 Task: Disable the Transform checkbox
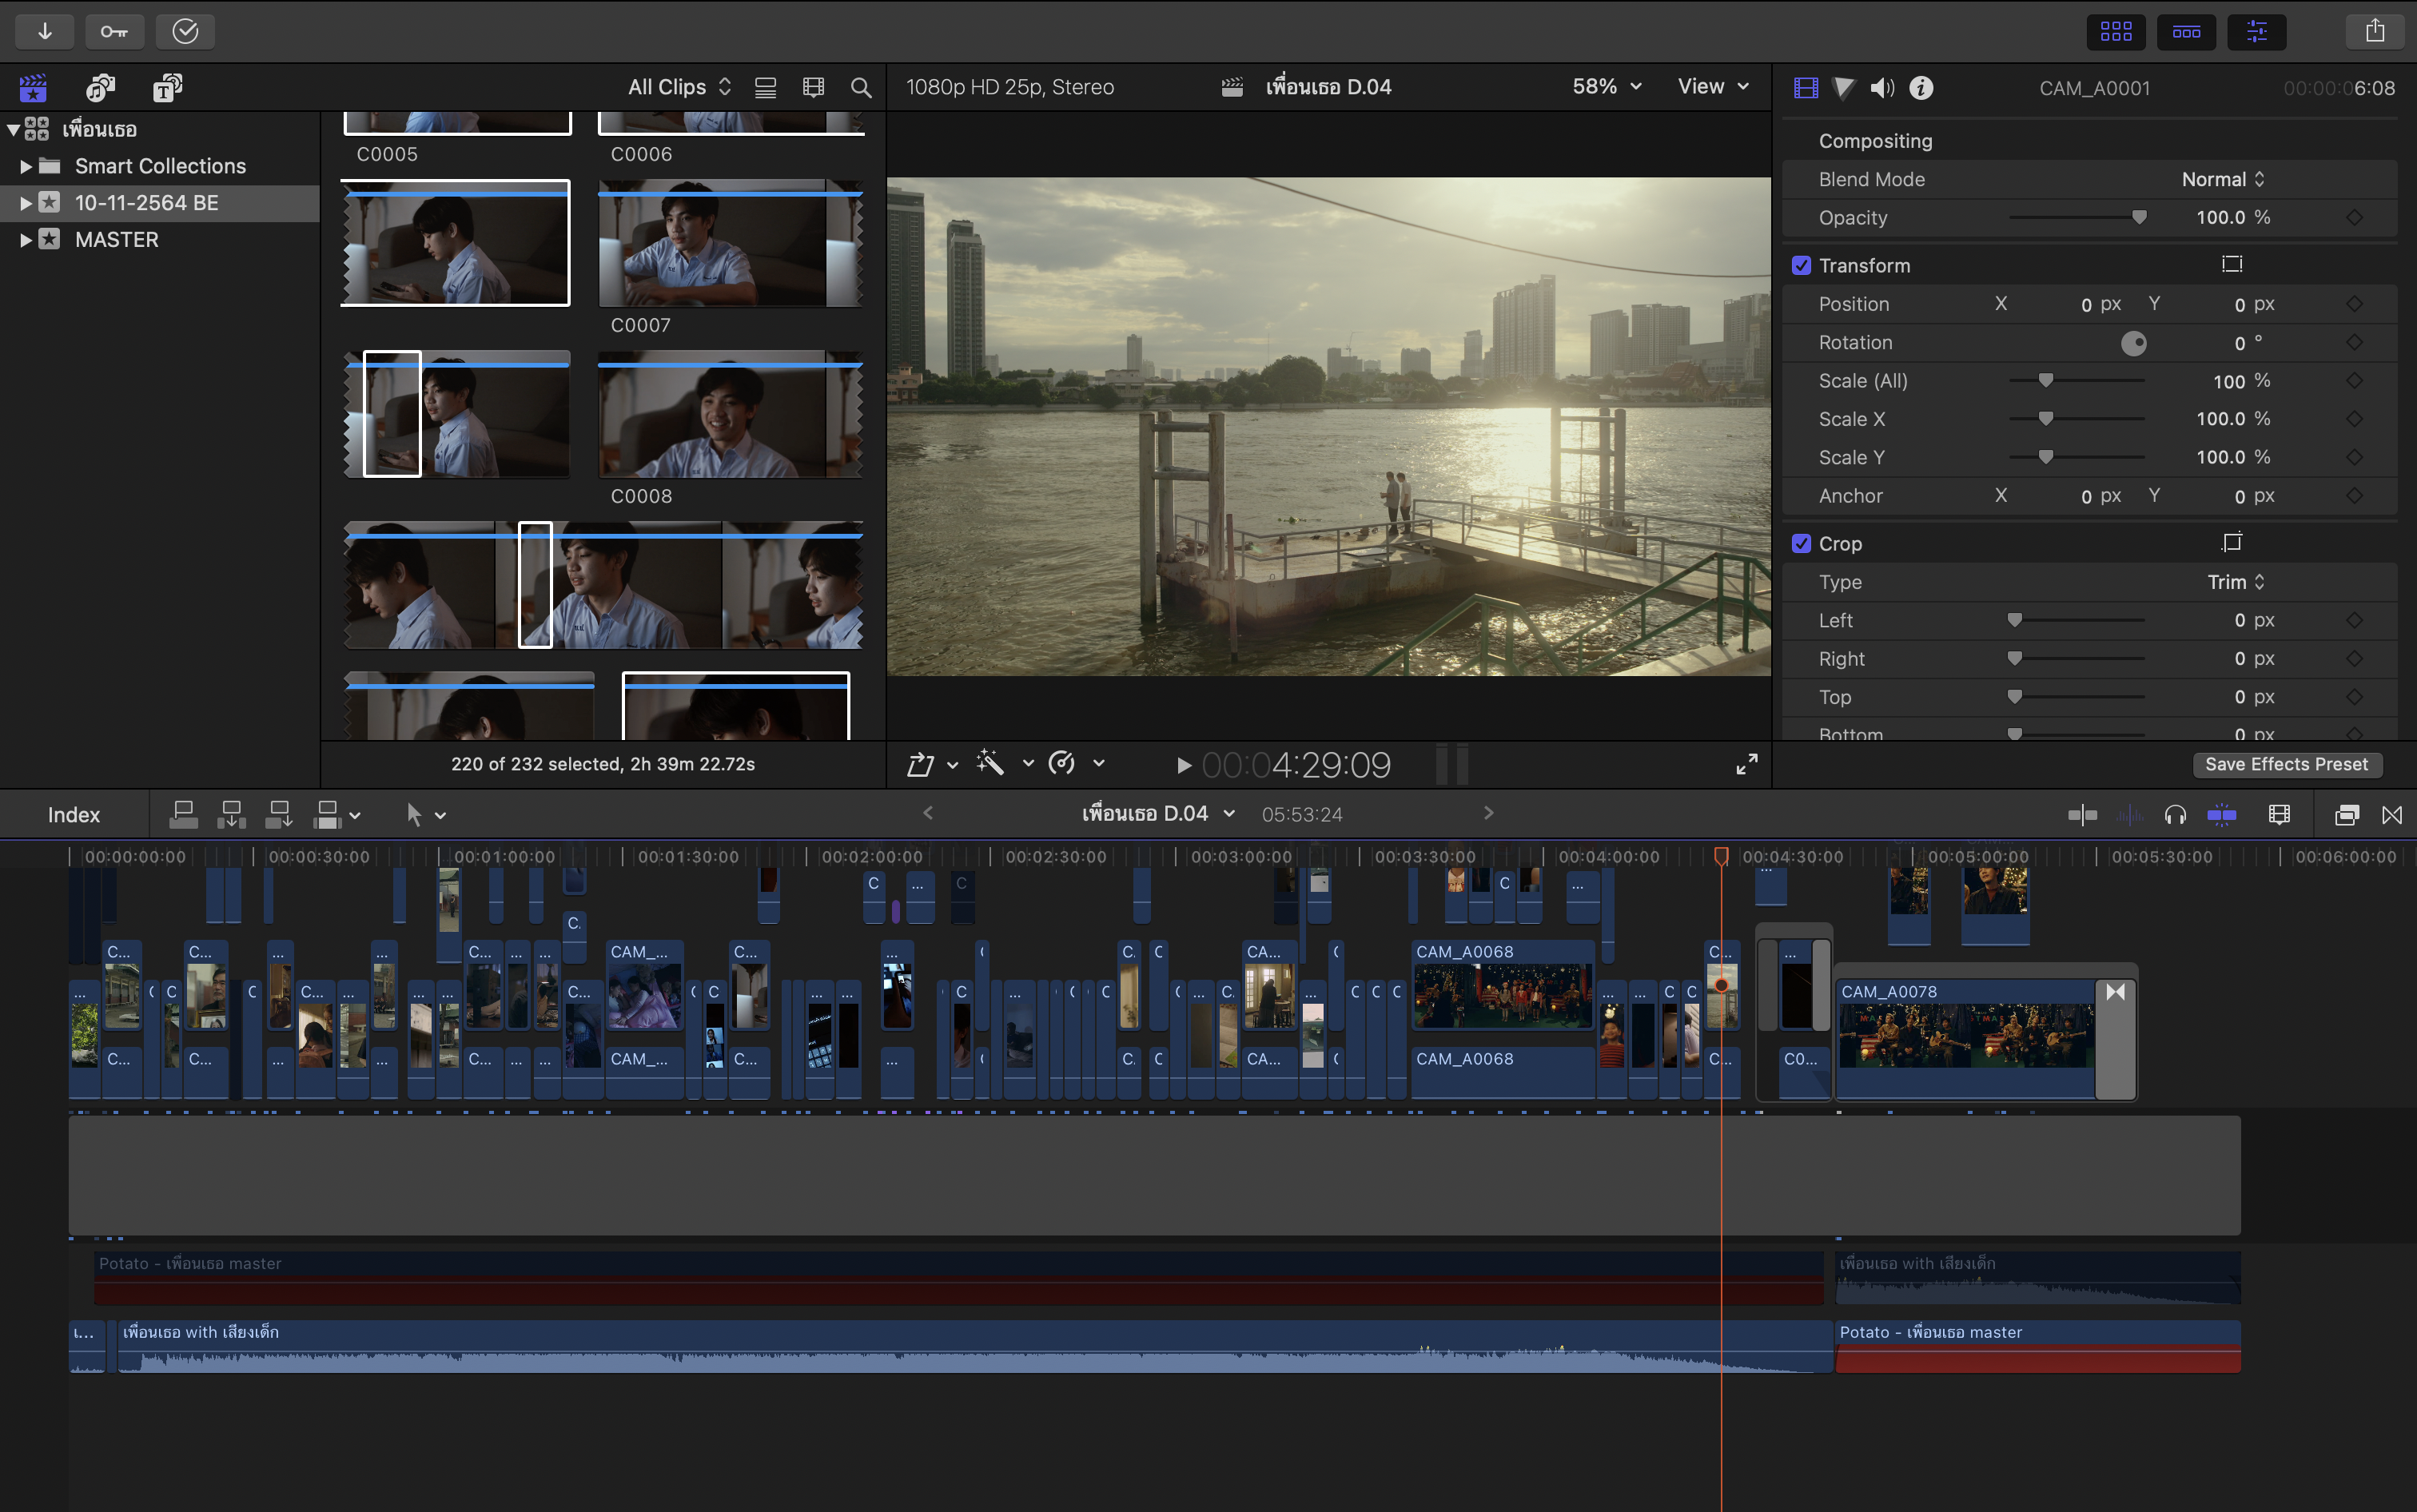tap(1801, 266)
